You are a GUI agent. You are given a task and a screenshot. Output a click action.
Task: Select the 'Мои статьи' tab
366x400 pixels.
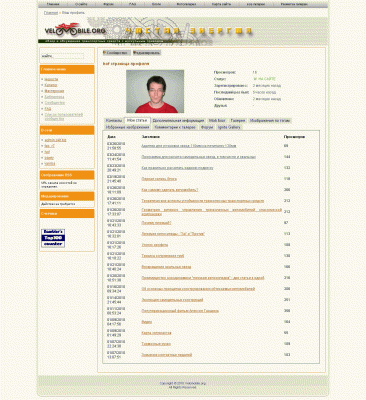pos(137,121)
